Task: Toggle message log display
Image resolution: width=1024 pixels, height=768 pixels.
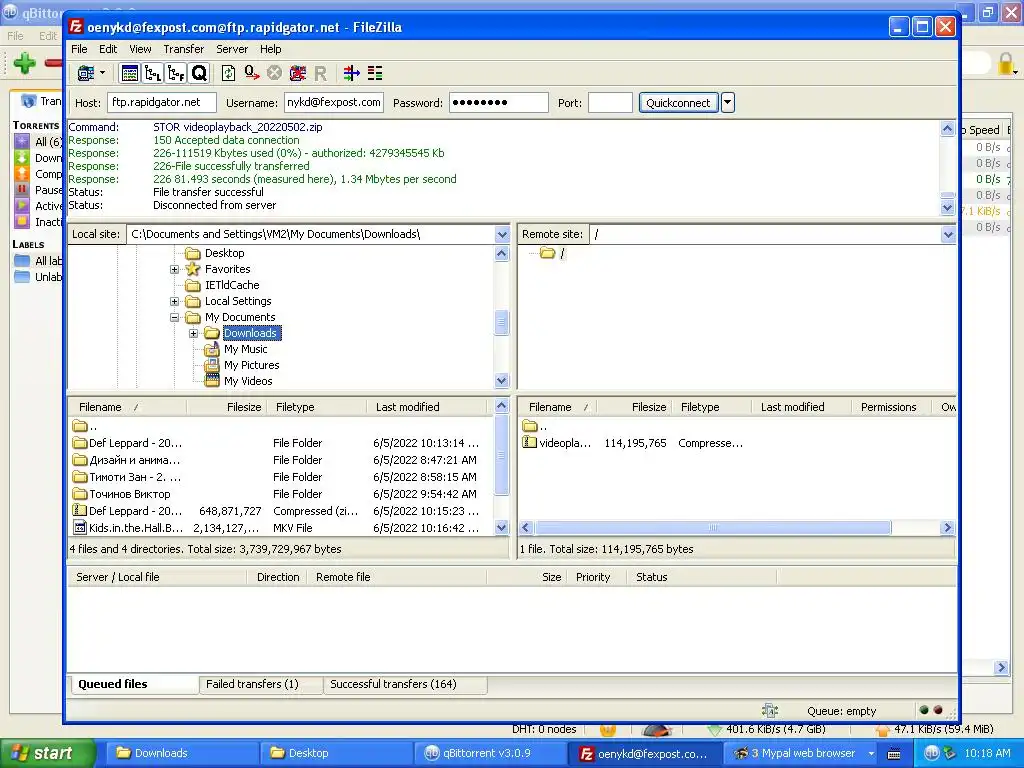Action: click(x=130, y=73)
